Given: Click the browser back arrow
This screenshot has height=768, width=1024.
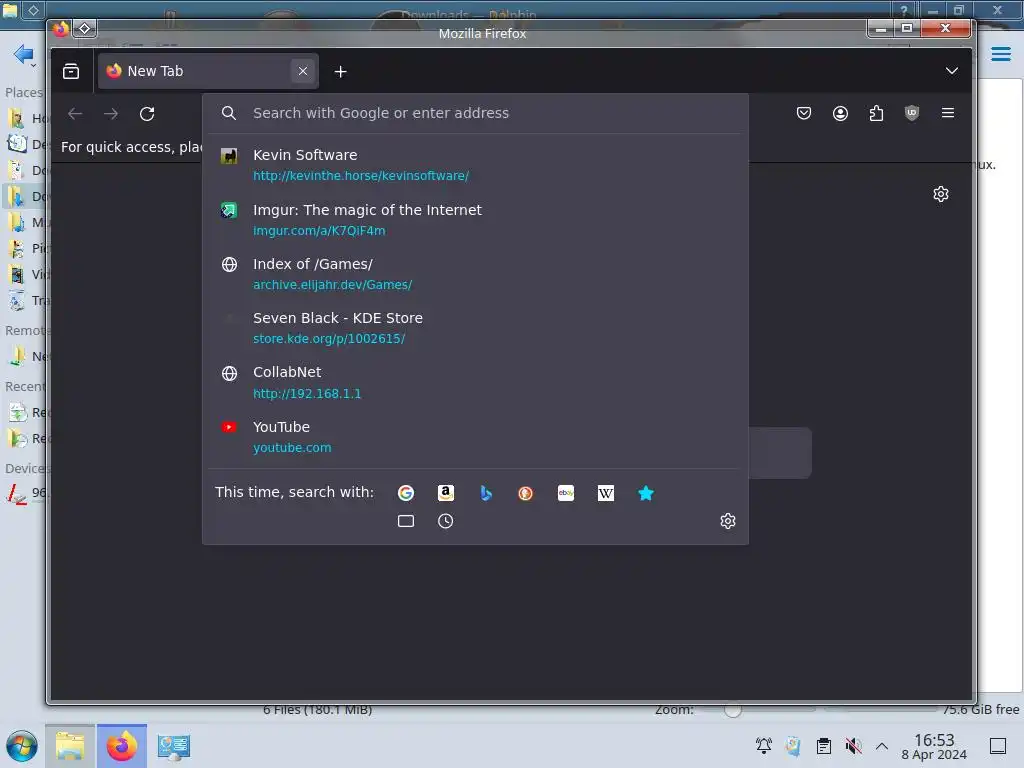Looking at the screenshot, I should click(75, 114).
